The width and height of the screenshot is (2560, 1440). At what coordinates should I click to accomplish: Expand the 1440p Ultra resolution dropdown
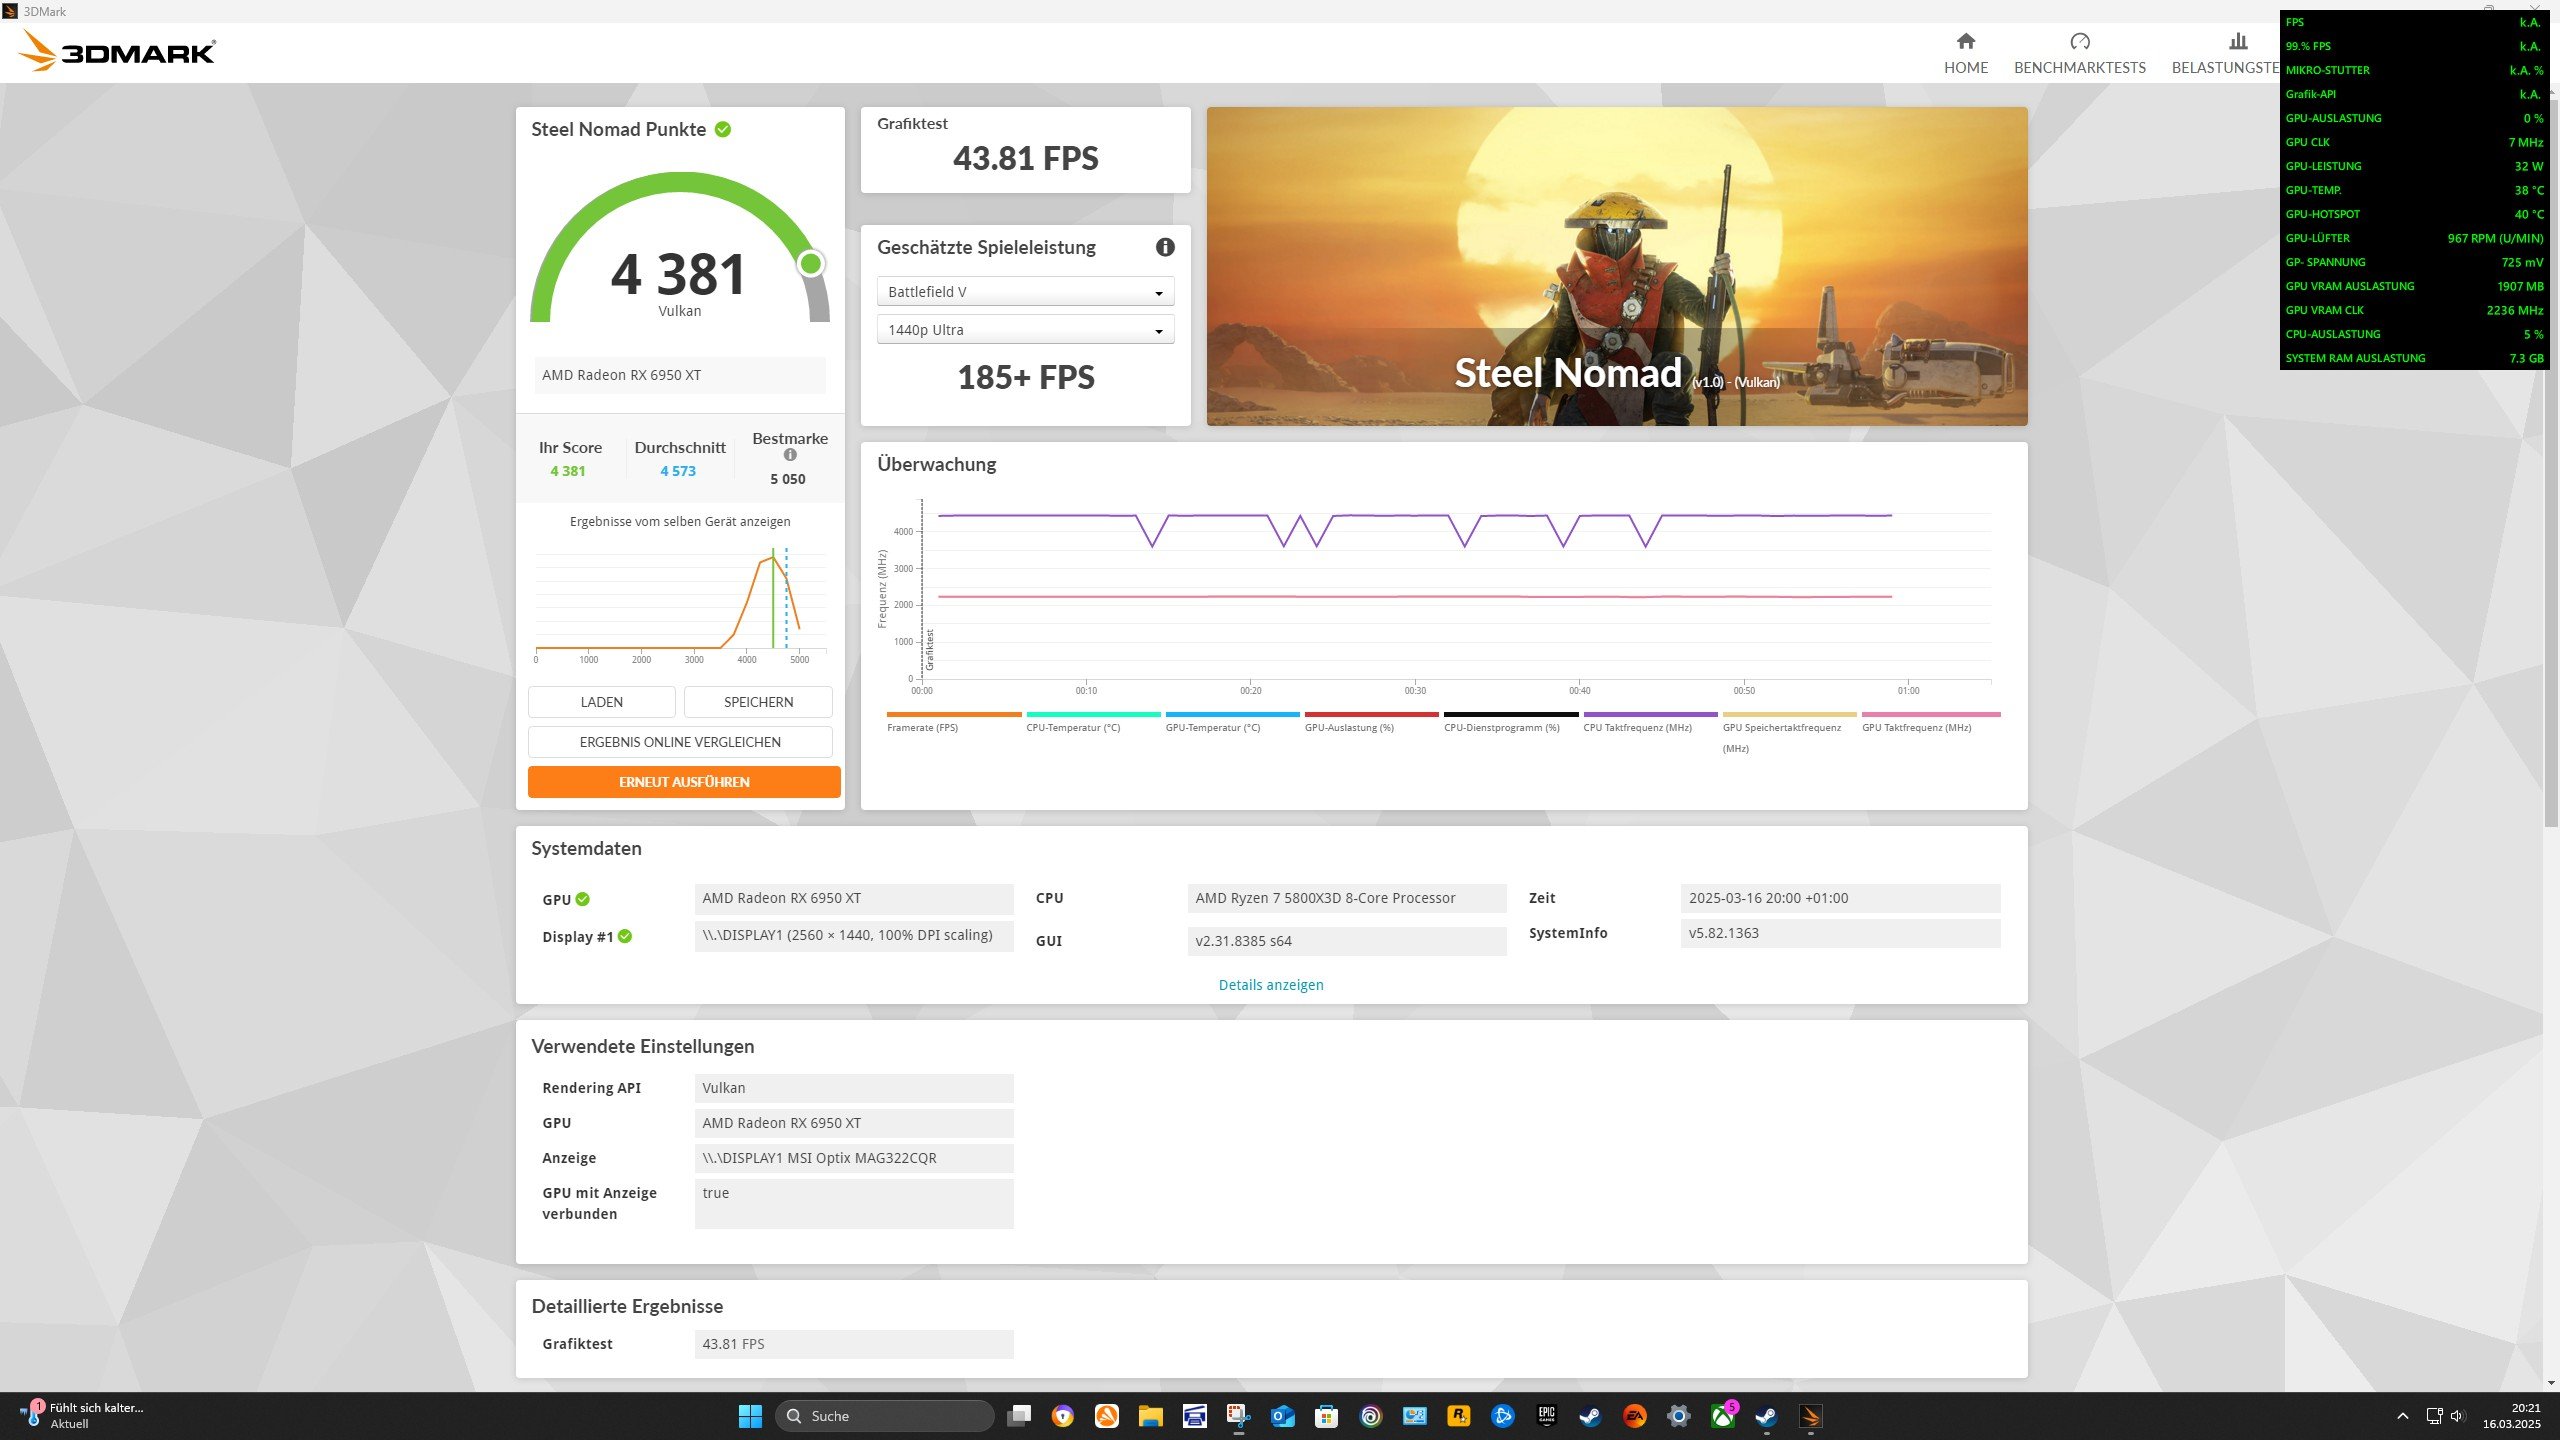pyautogui.click(x=1025, y=330)
